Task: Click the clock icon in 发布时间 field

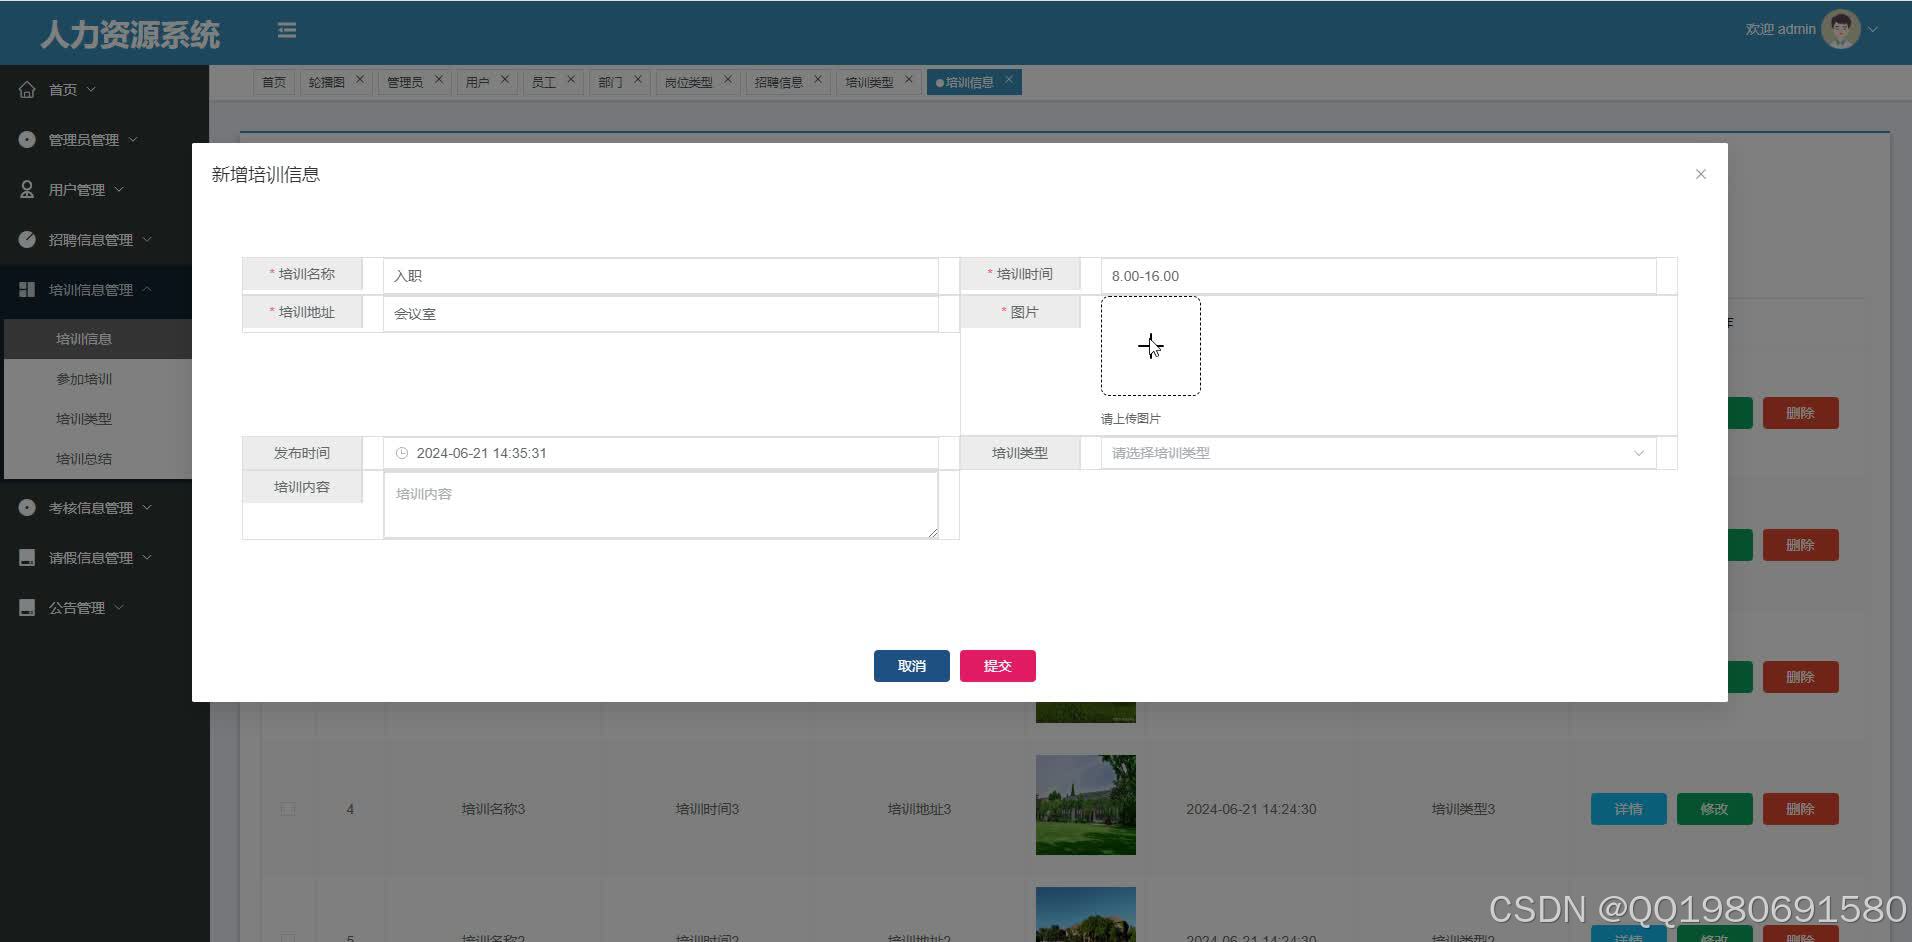Action: 402,453
